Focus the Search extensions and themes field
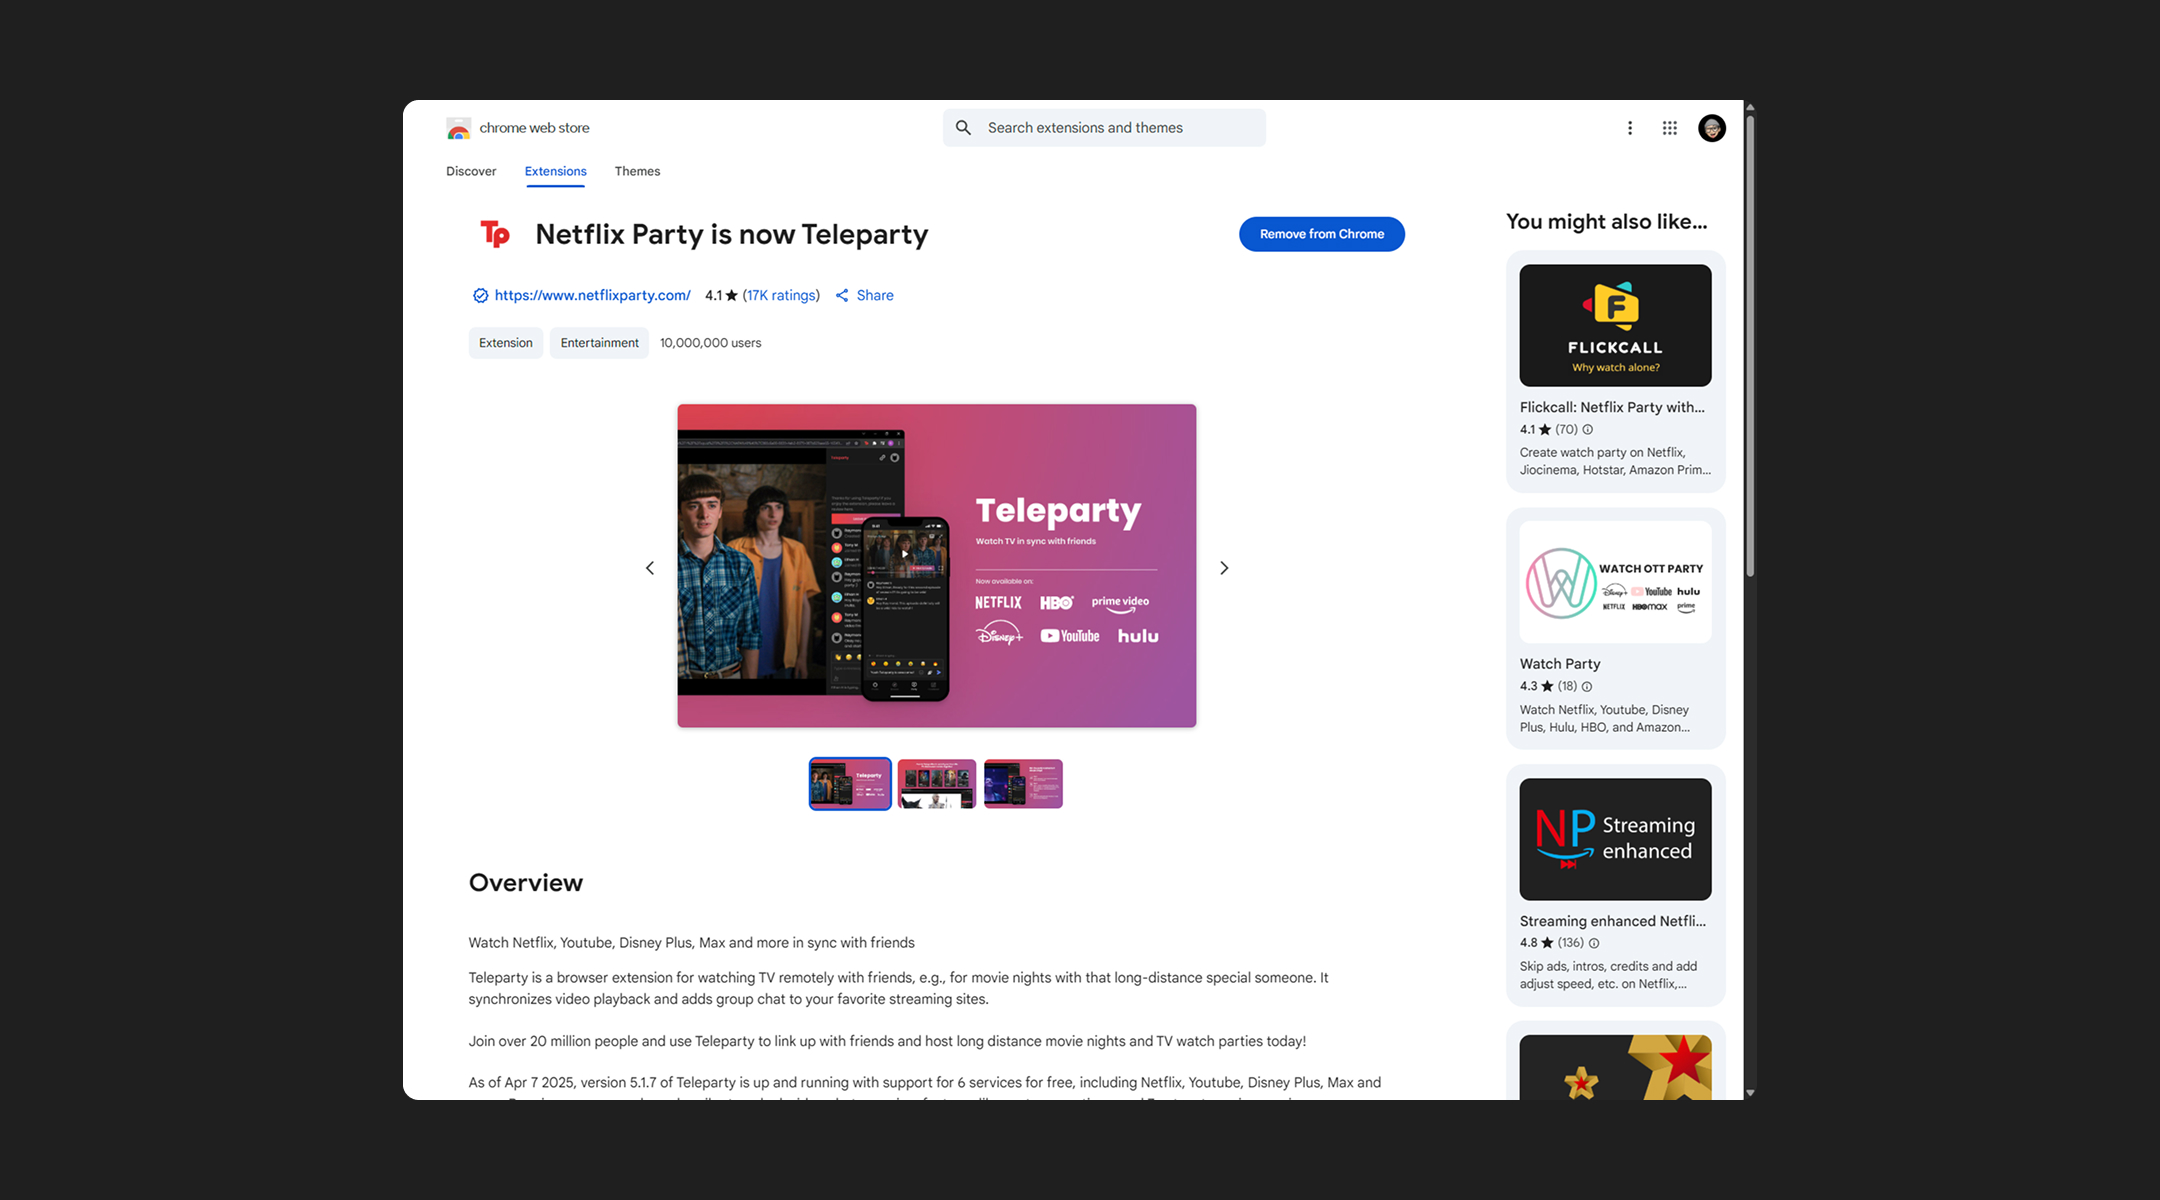This screenshot has width=2160, height=1200. 1104,128
